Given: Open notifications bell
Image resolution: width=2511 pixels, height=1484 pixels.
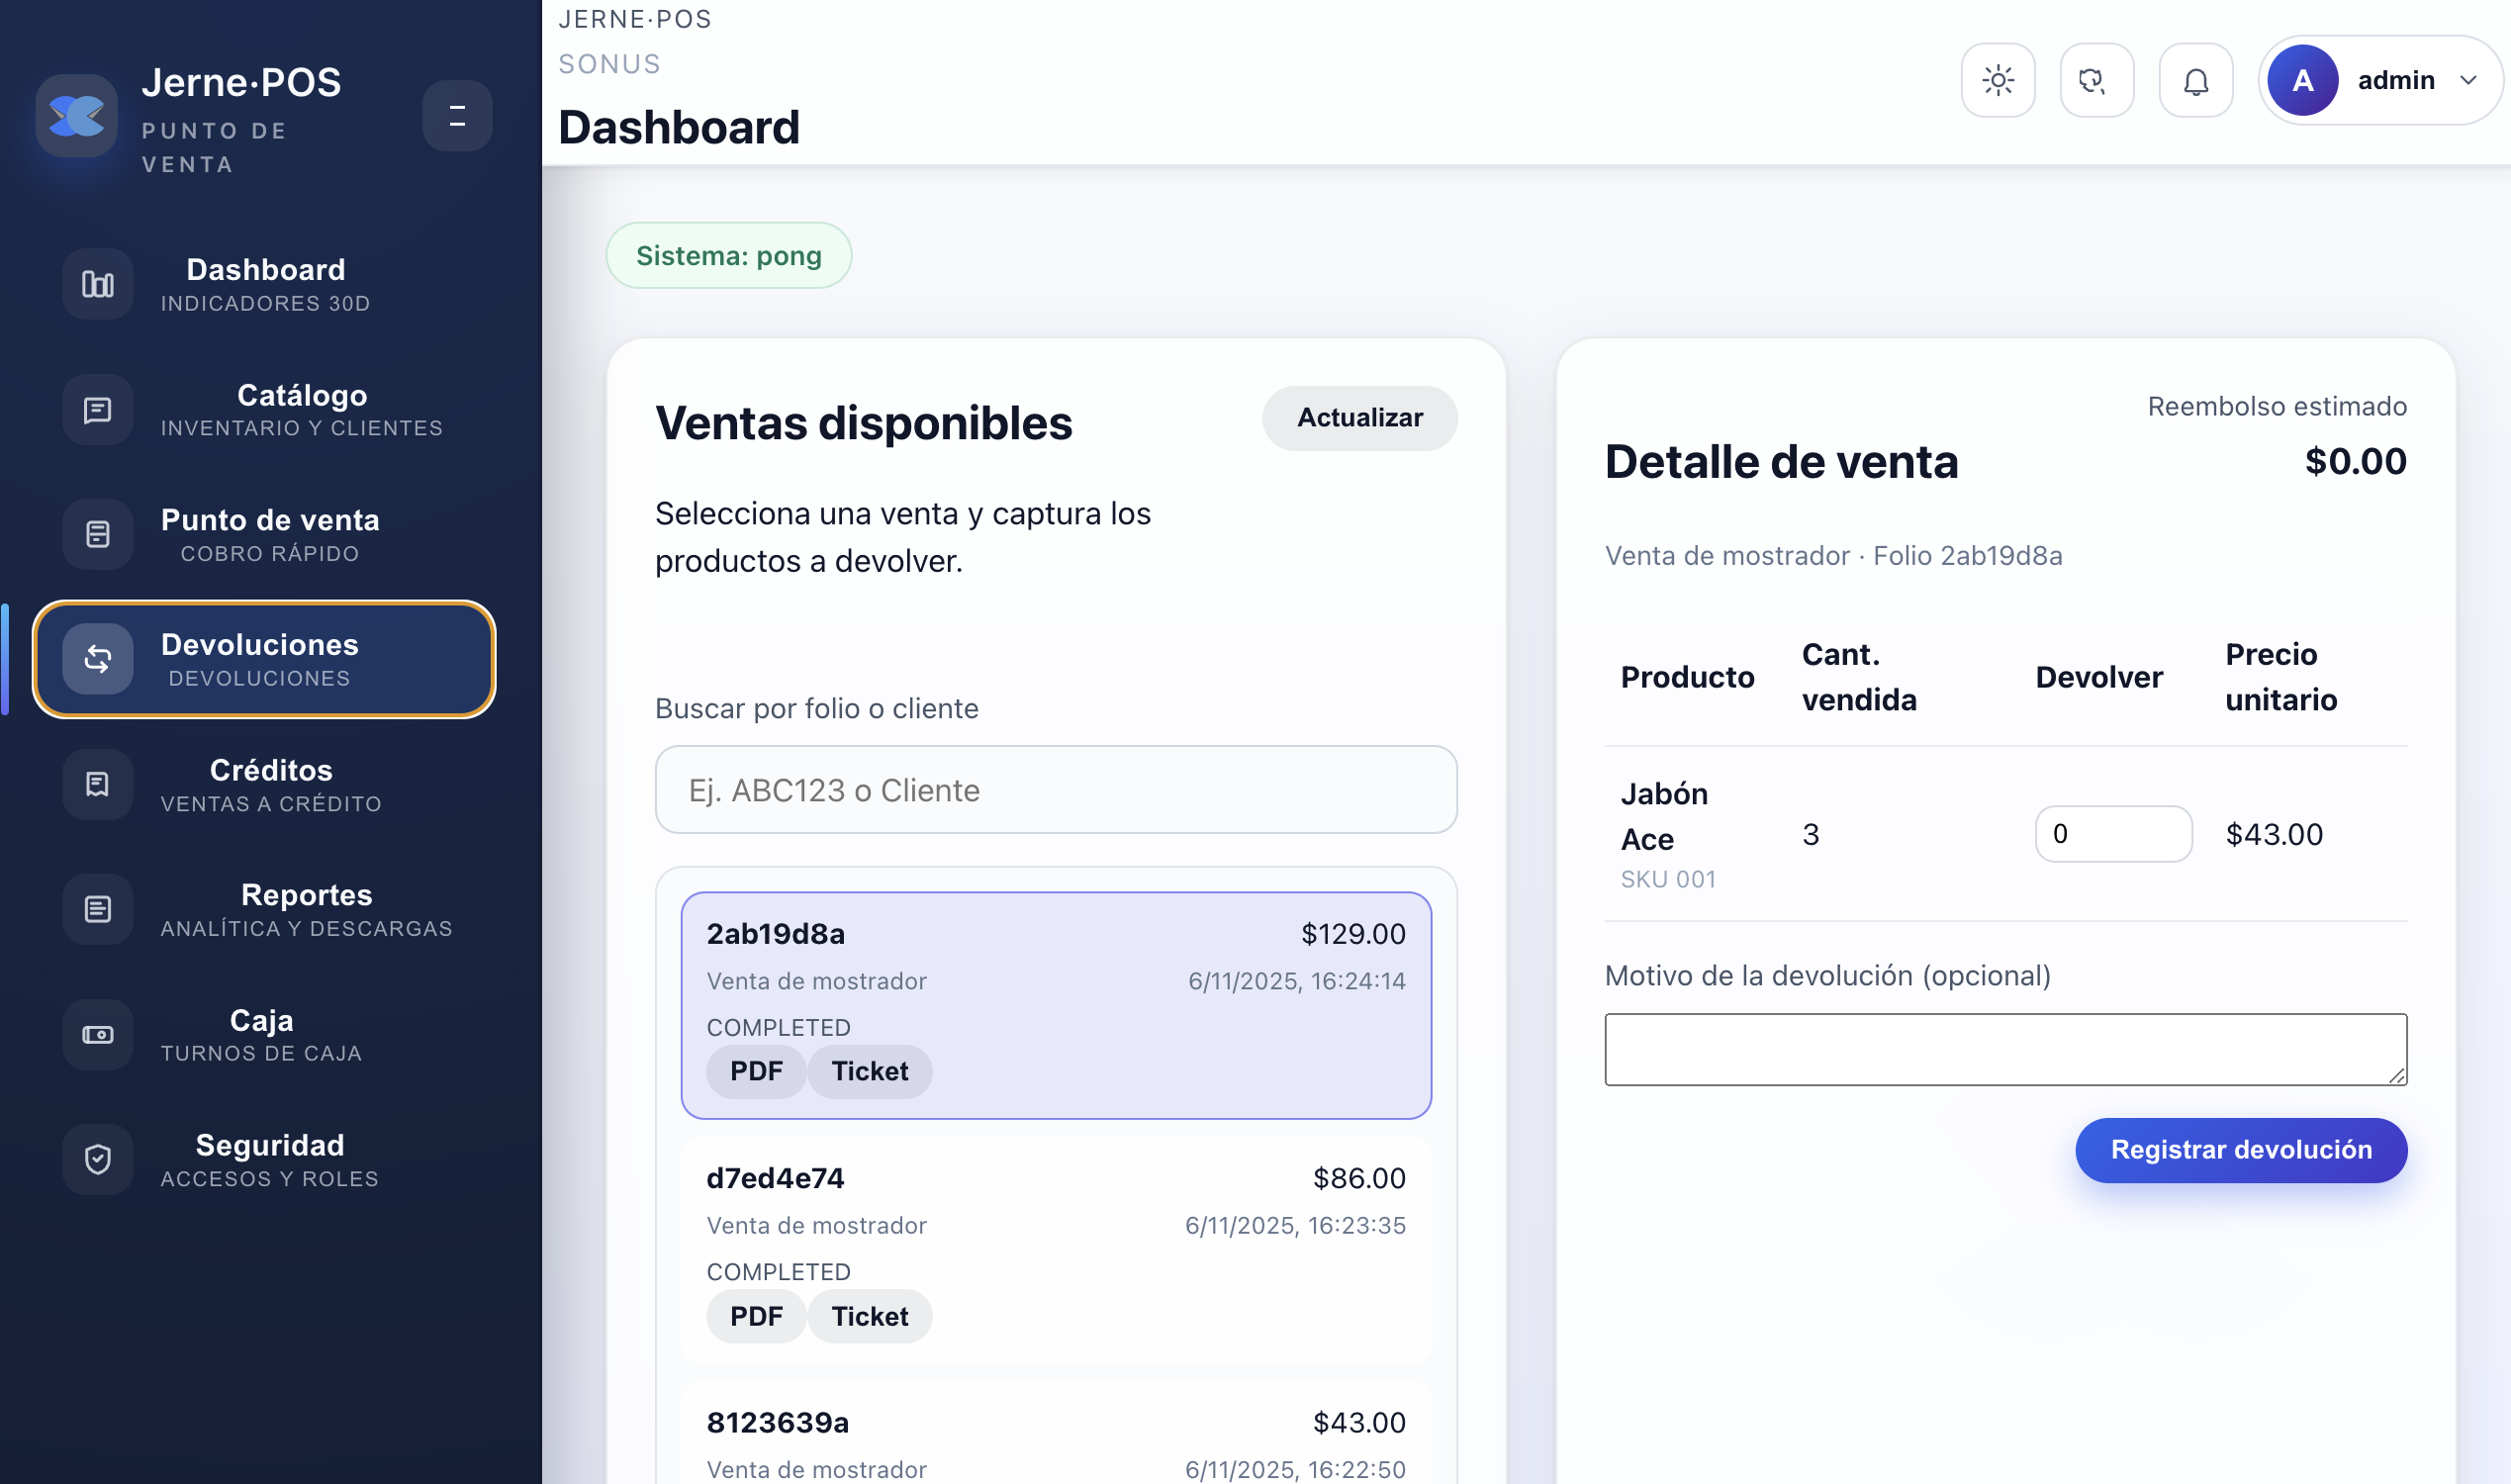Looking at the screenshot, I should point(2196,80).
